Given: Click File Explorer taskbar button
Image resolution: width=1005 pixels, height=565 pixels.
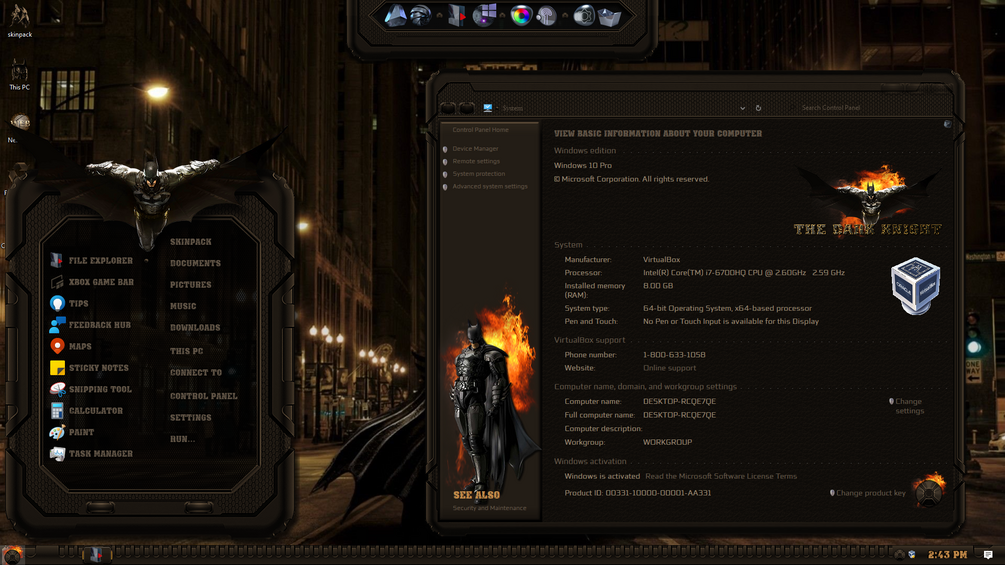Looking at the screenshot, I should (97, 555).
